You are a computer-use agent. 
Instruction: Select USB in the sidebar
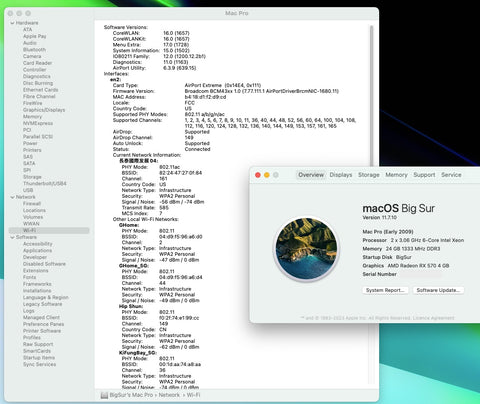click(x=28, y=190)
